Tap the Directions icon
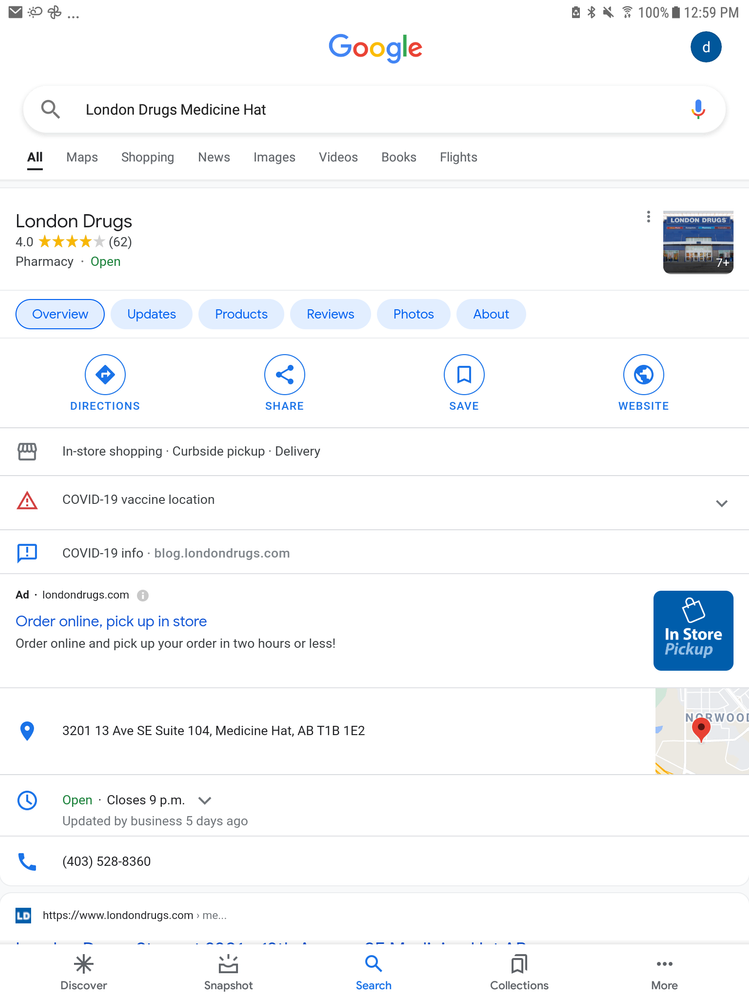This screenshot has width=749, height=999. pyautogui.click(x=105, y=375)
